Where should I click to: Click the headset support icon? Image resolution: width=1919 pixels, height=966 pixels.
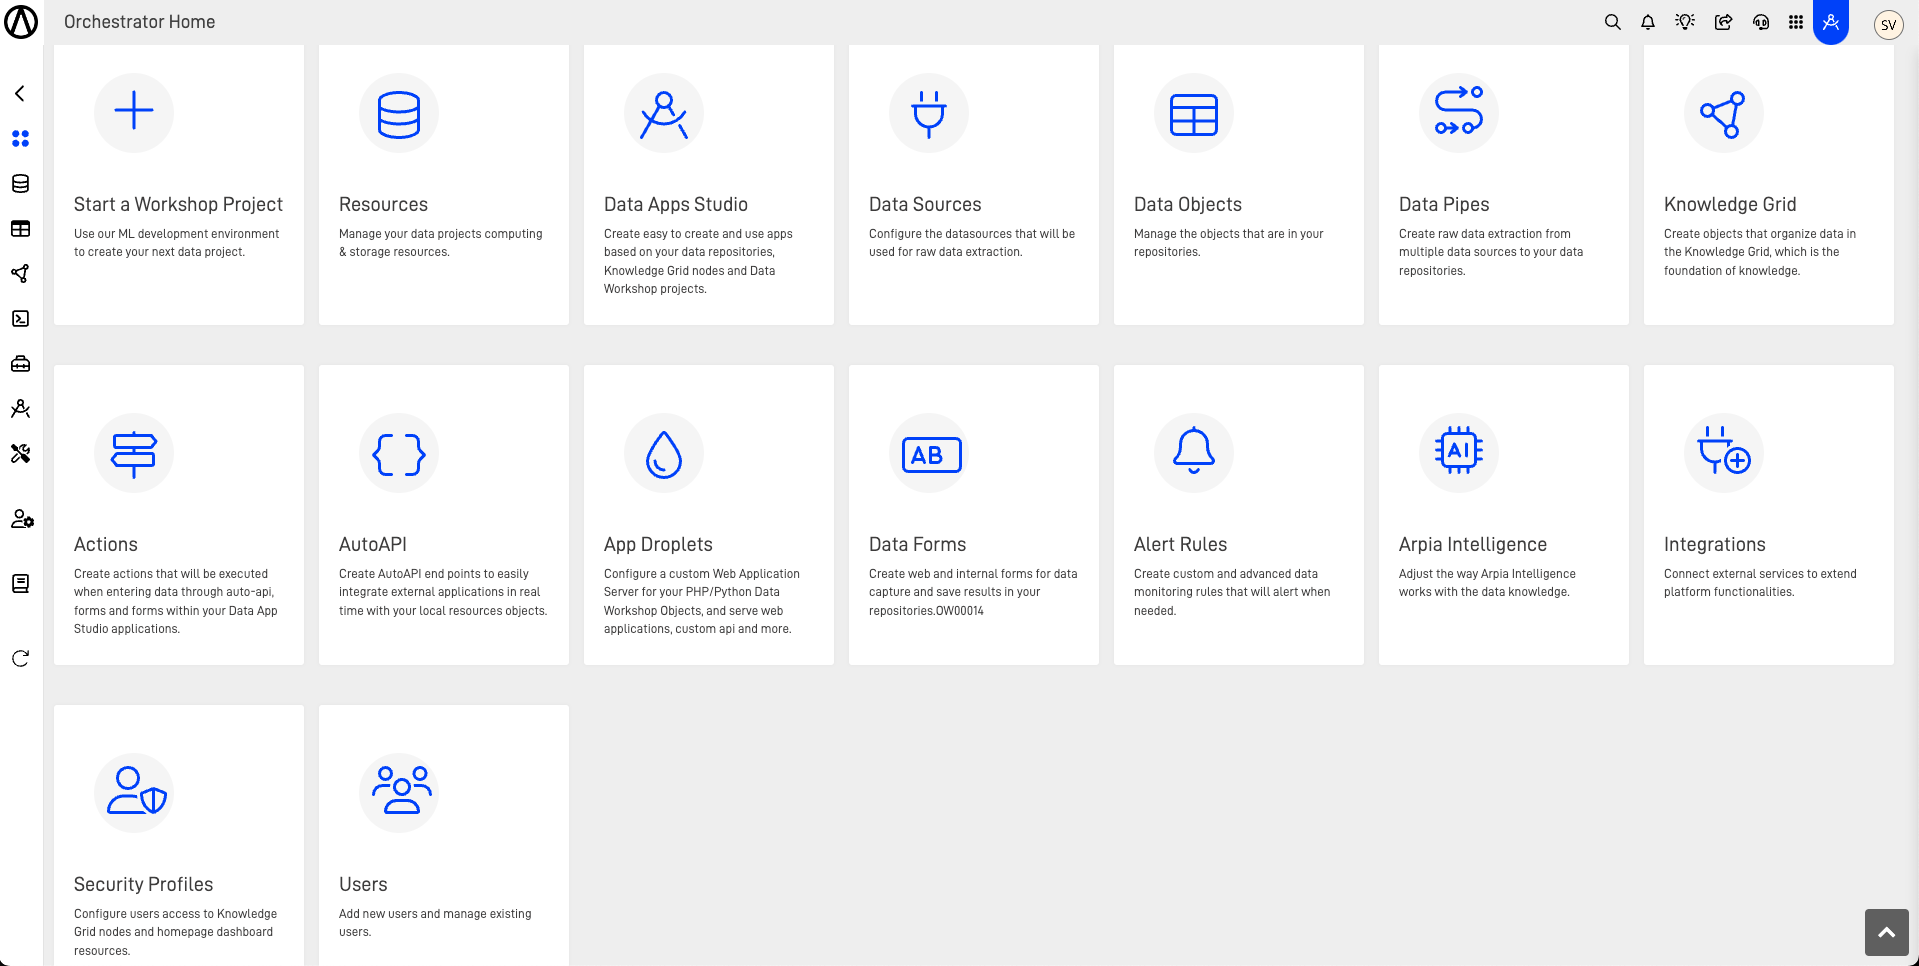click(x=1761, y=22)
